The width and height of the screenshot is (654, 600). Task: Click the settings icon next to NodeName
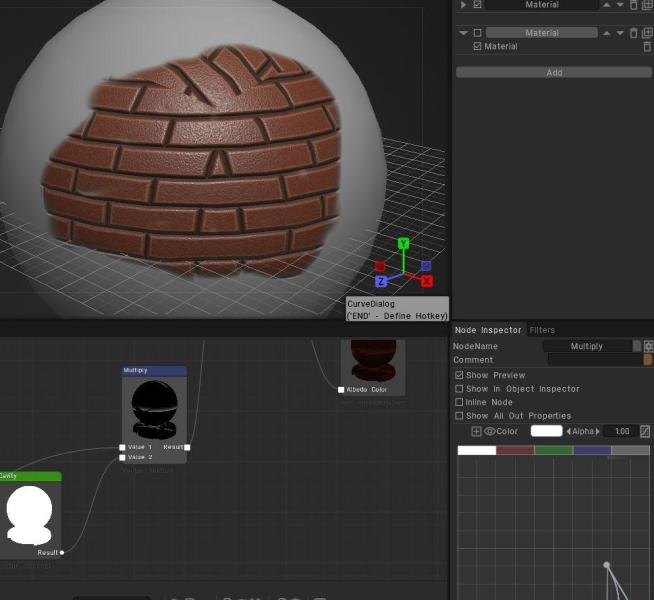648,346
